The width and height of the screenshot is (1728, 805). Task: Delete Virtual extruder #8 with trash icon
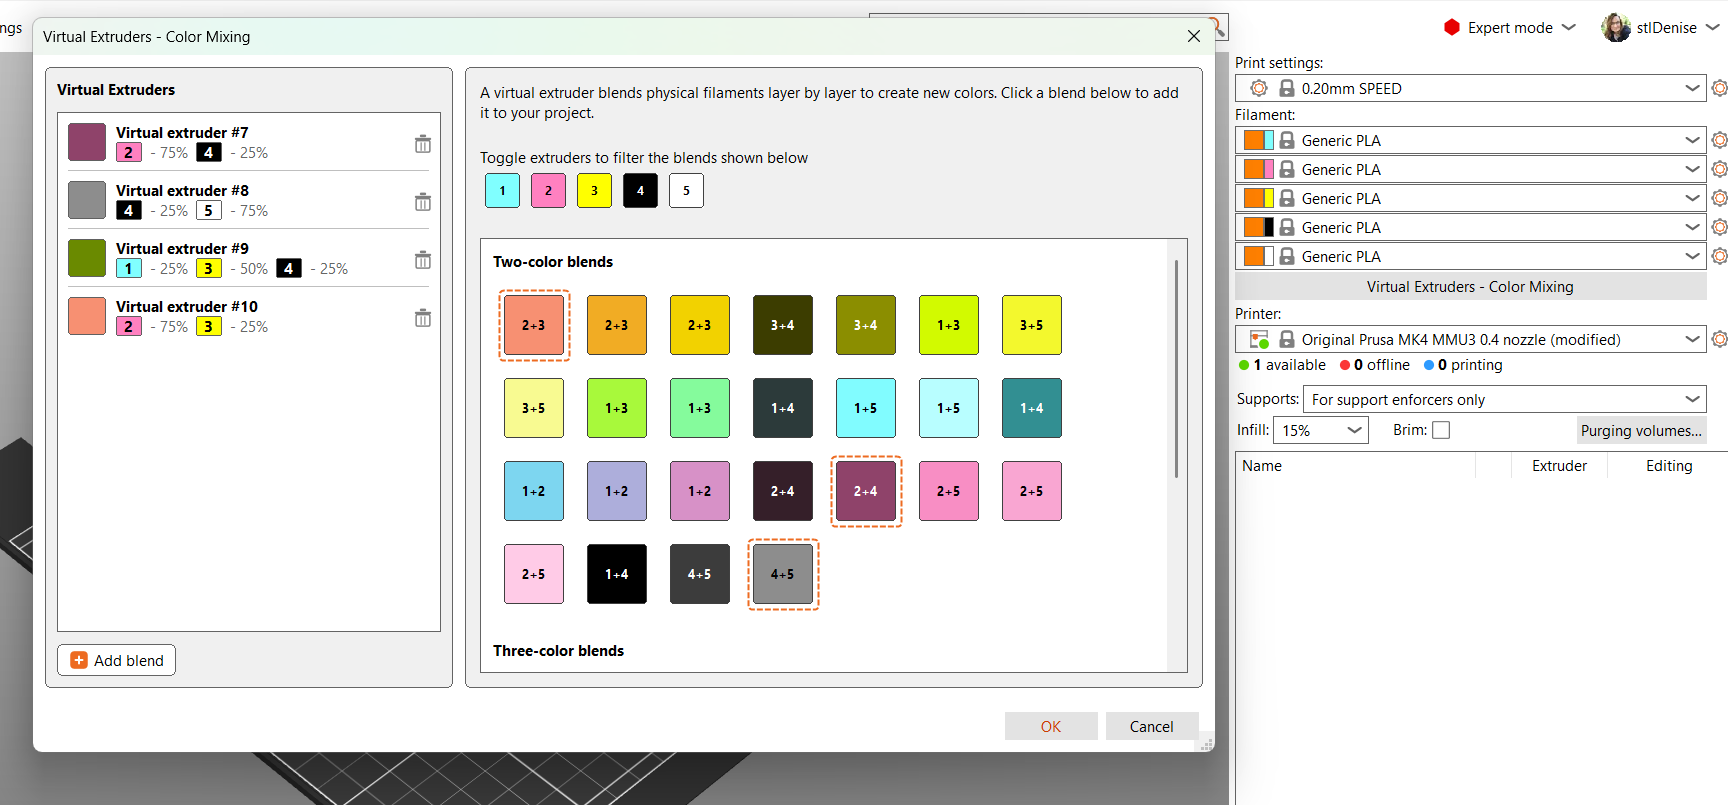[x=423, y=202]
